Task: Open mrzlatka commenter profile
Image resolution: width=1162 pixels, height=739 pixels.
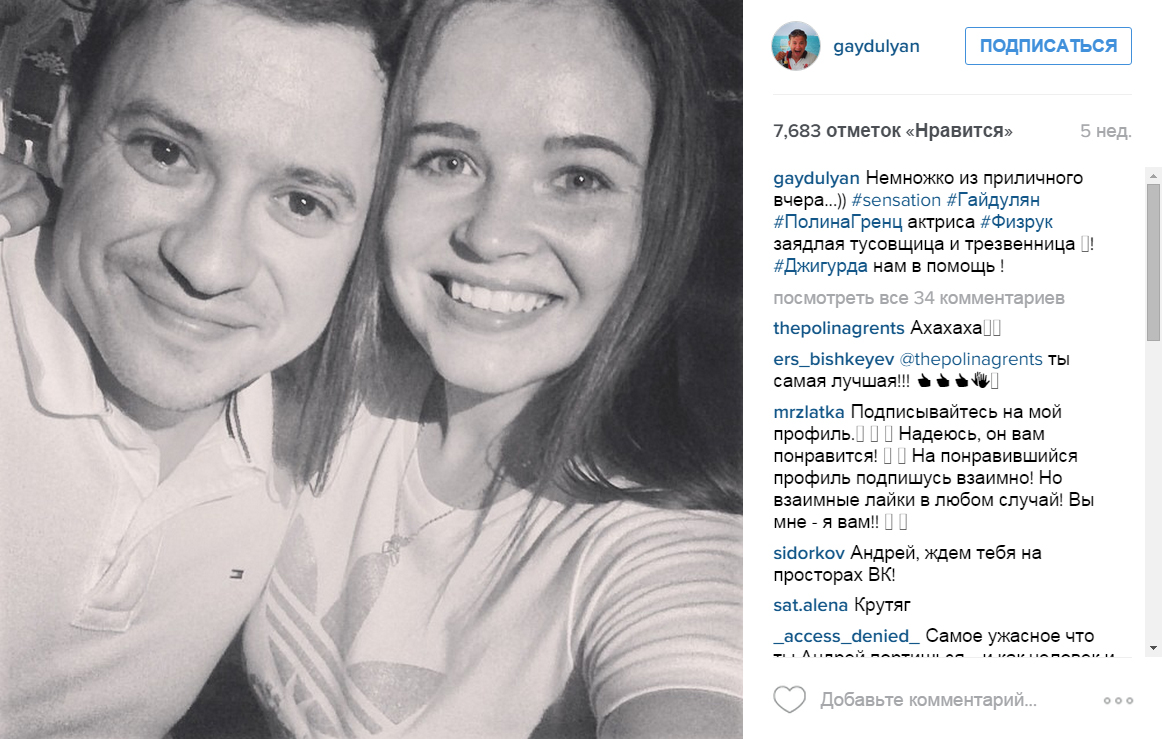Action: coord(809,412)
